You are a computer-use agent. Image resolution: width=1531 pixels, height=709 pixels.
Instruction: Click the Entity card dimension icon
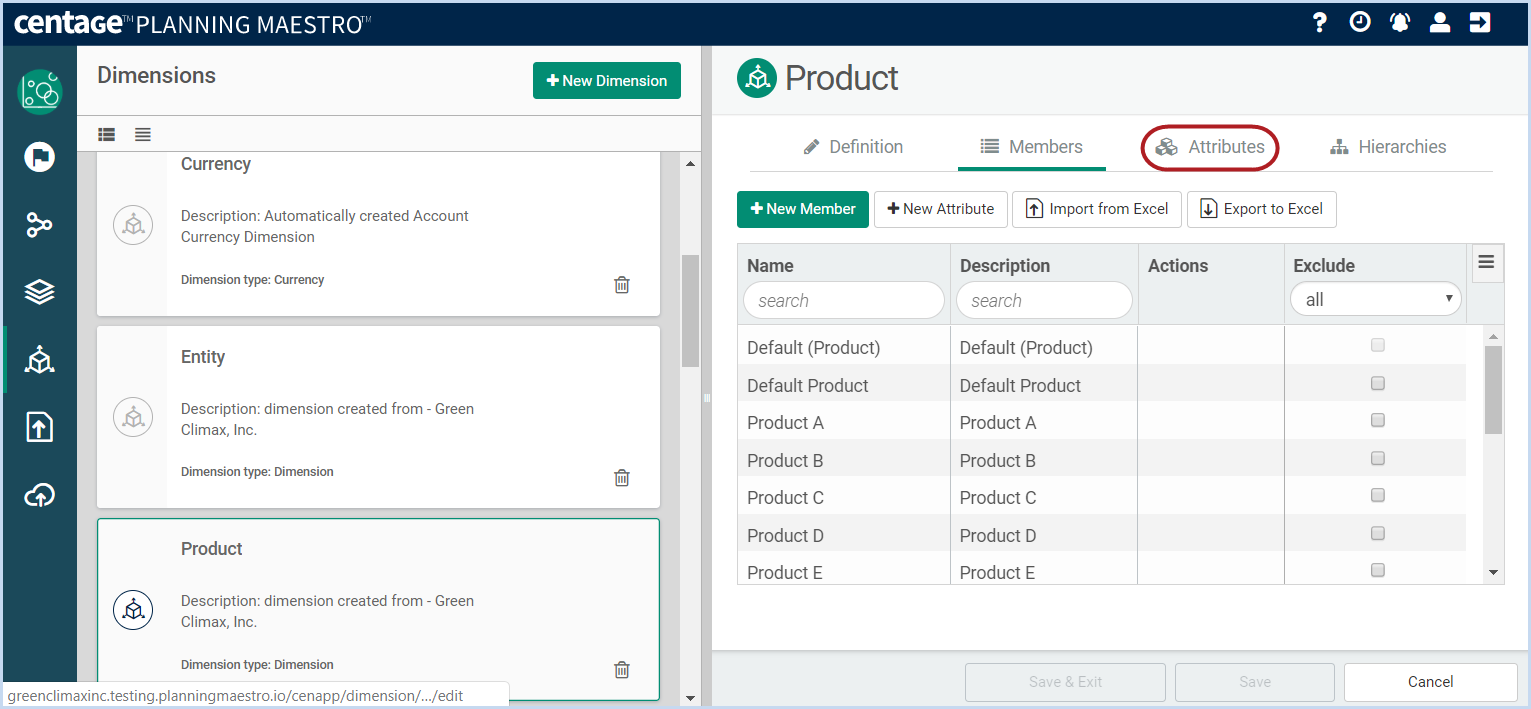133,417
